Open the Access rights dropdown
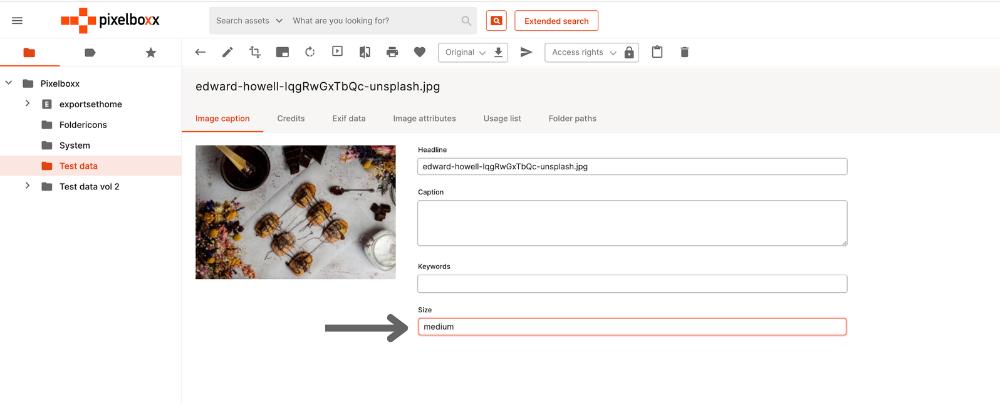 tap(584, 52)
